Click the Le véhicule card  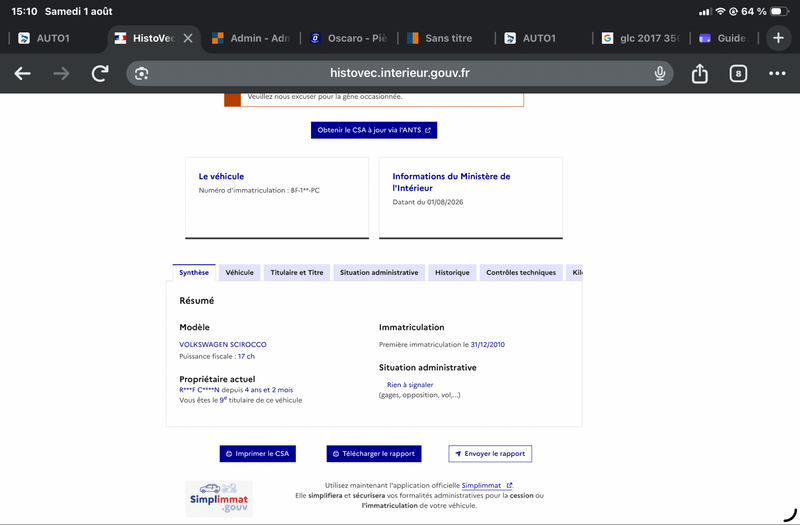277,198
